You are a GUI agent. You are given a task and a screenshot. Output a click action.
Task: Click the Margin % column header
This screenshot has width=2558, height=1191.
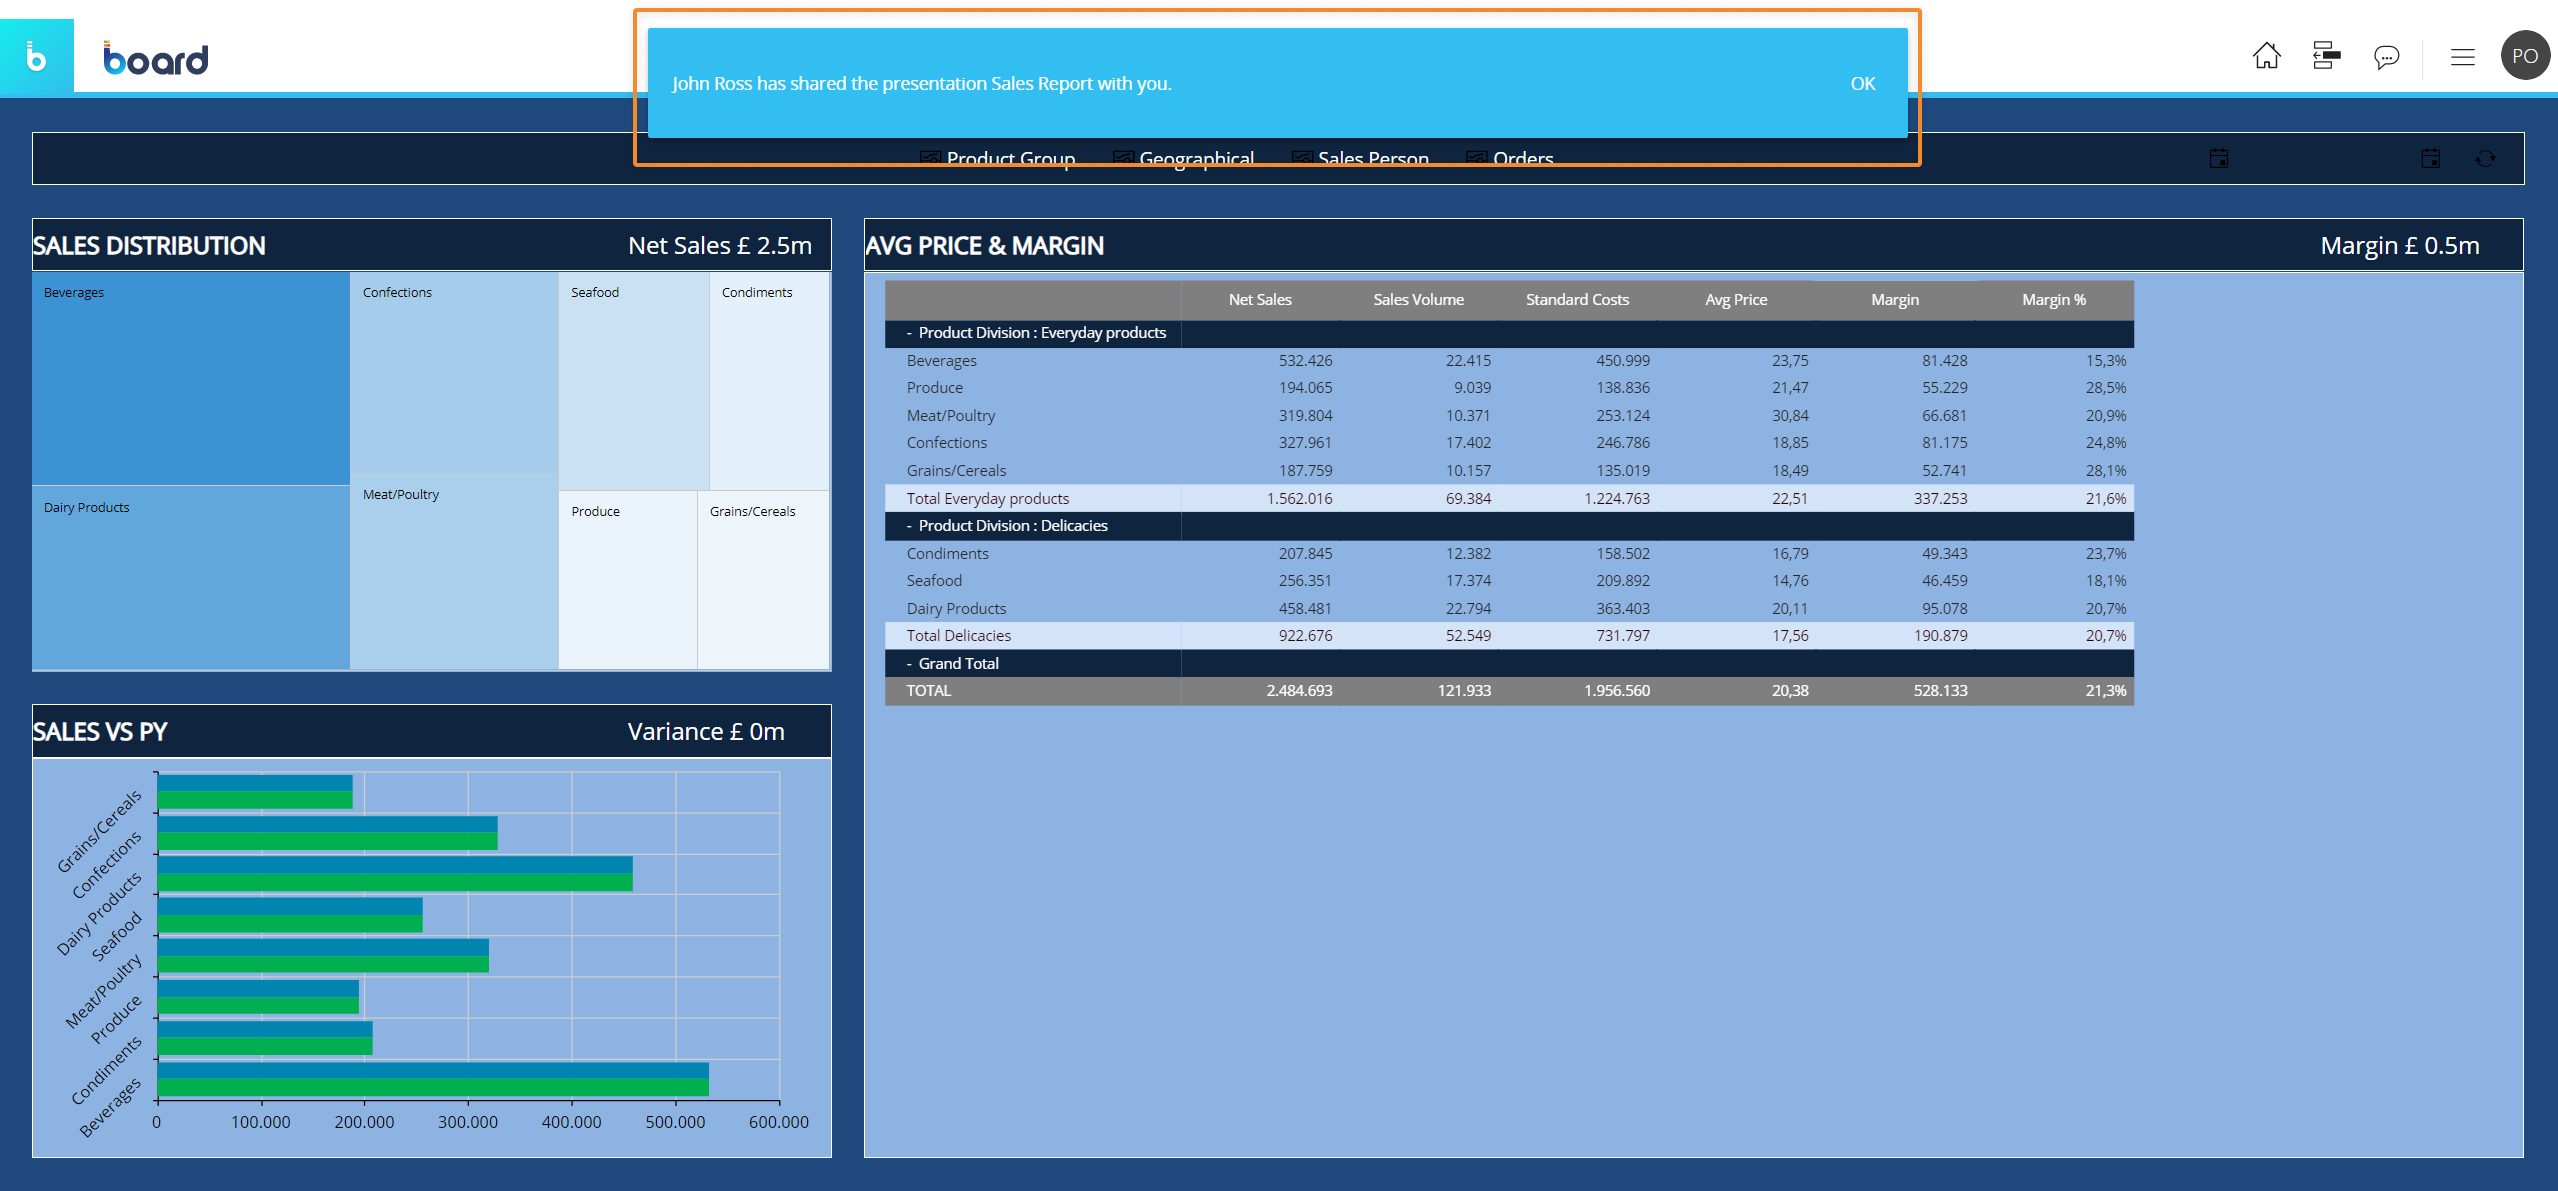(x=2053, y=300)
